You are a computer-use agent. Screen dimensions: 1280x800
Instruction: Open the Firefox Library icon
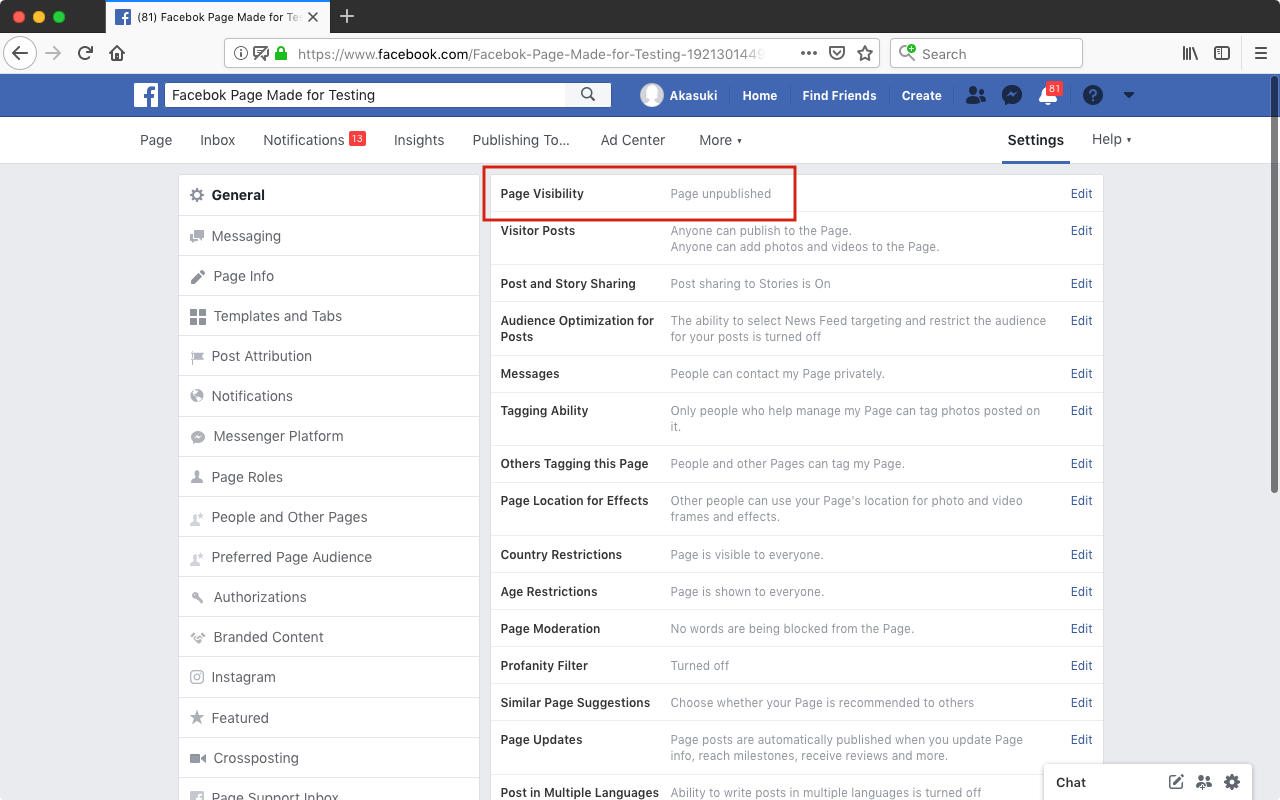[1190, 53]
